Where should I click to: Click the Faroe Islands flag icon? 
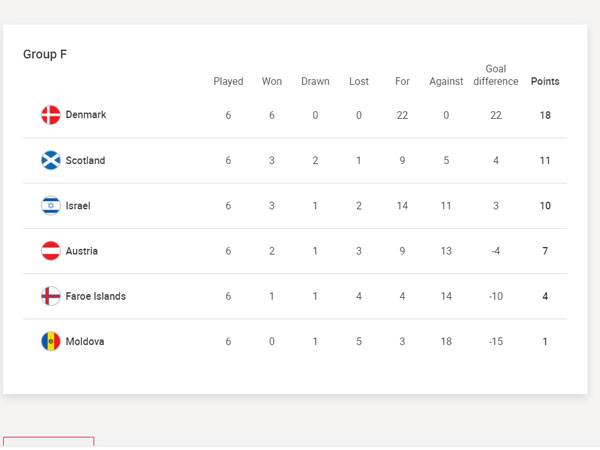(x=51, y=296)
